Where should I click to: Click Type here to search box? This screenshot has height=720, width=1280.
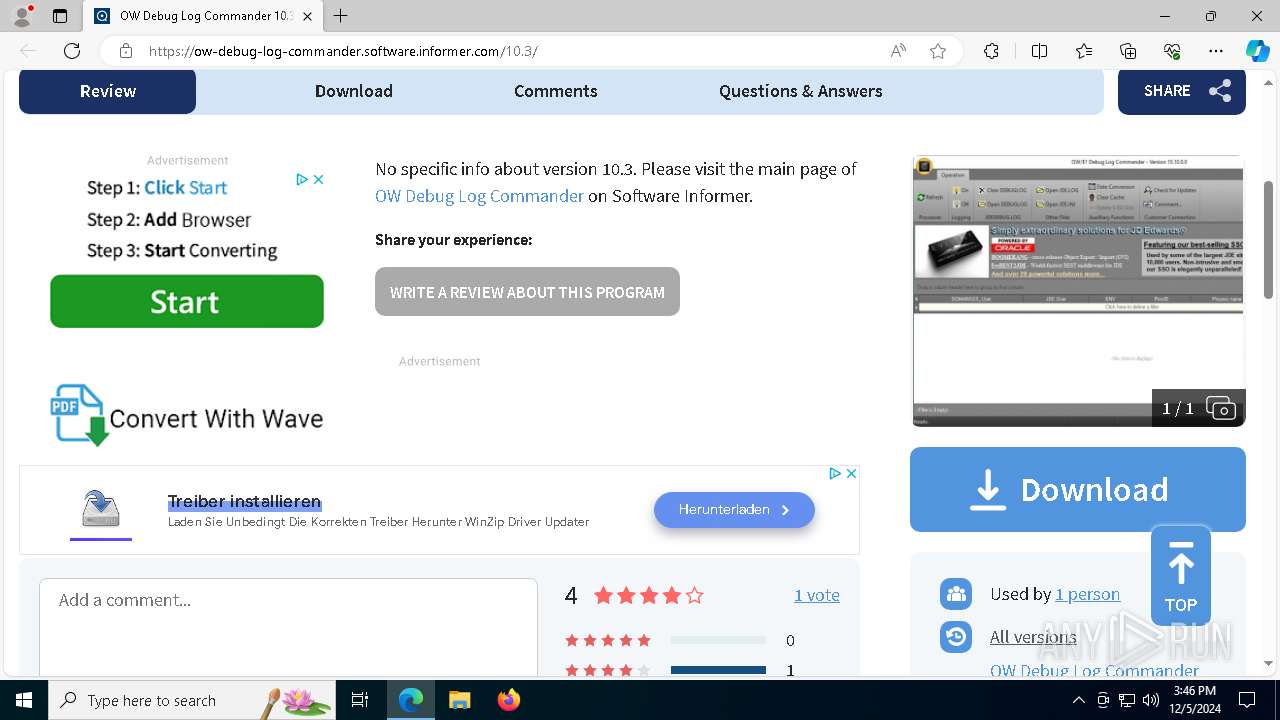[192, 700]
